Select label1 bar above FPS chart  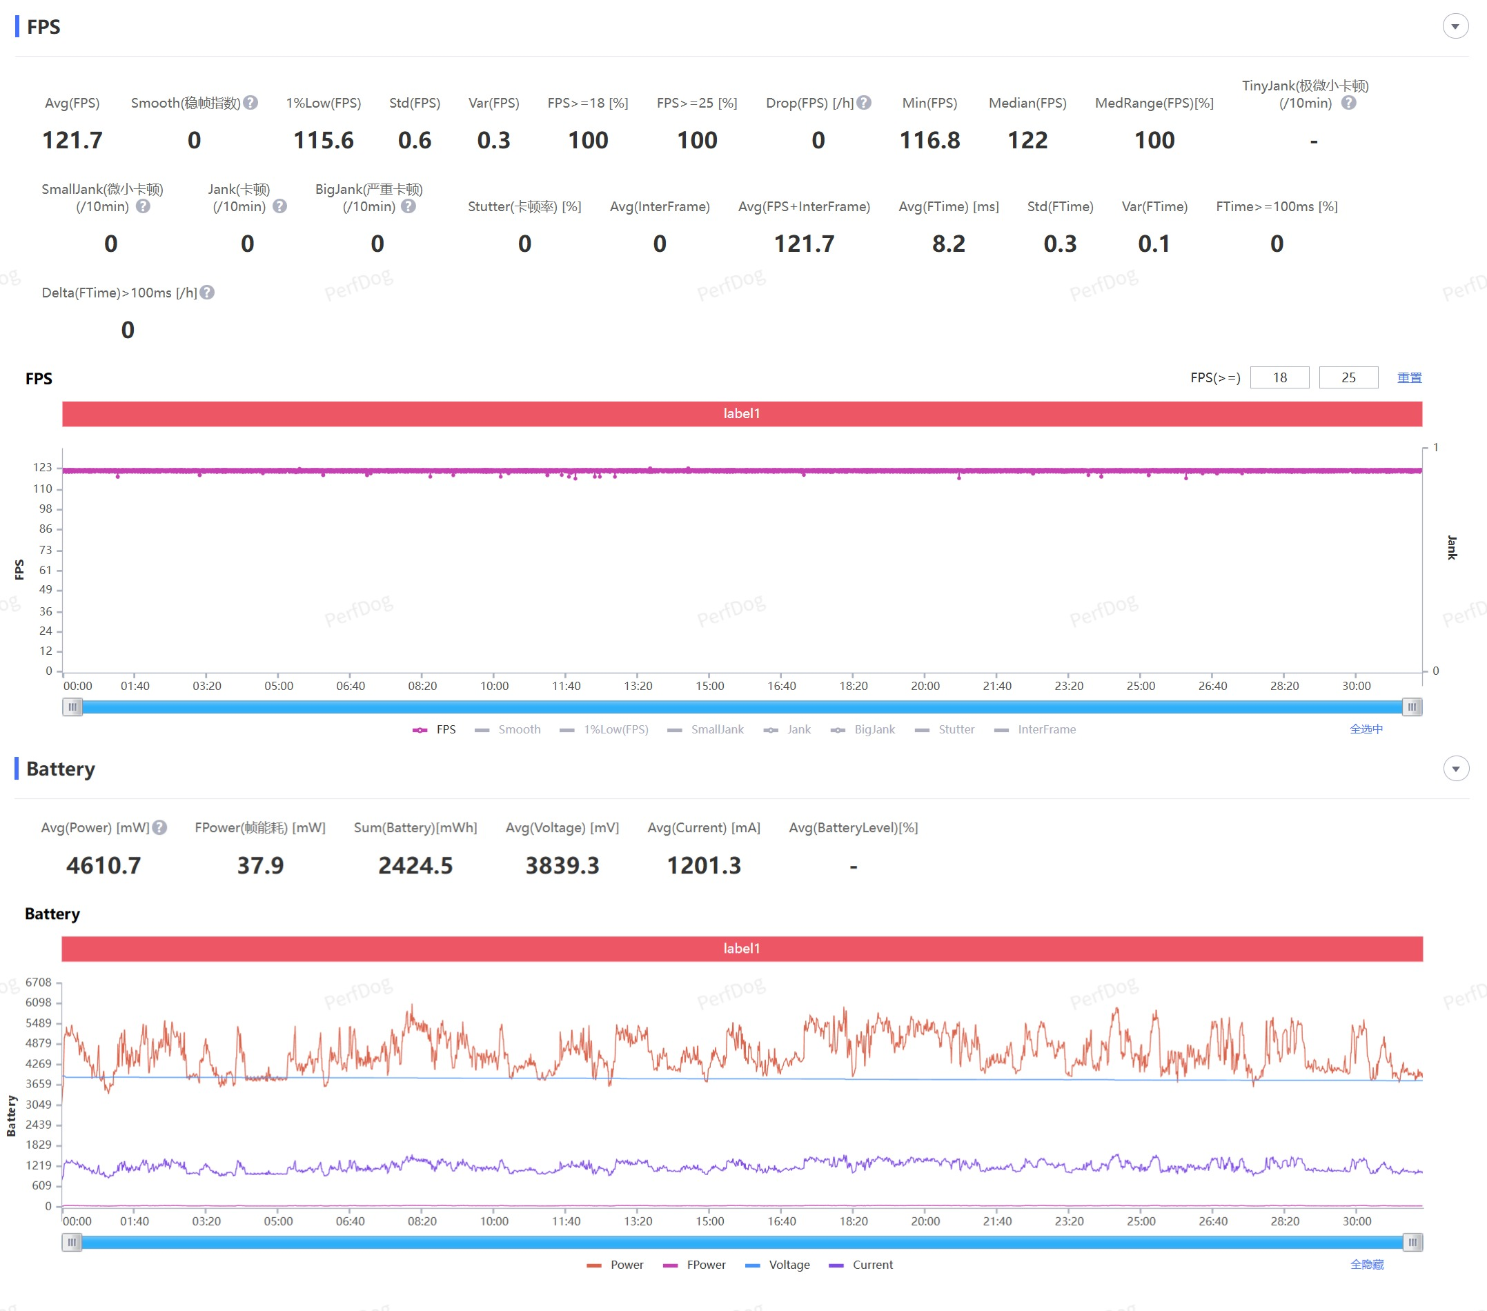coord(742,414)
